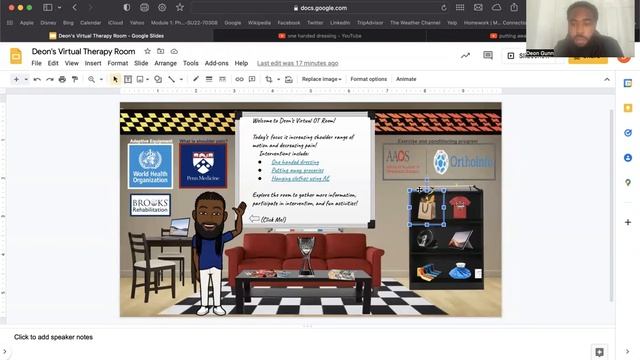The image size is (640, 360).
Task: Click the Animate button
Action: [x=406, y=79]
